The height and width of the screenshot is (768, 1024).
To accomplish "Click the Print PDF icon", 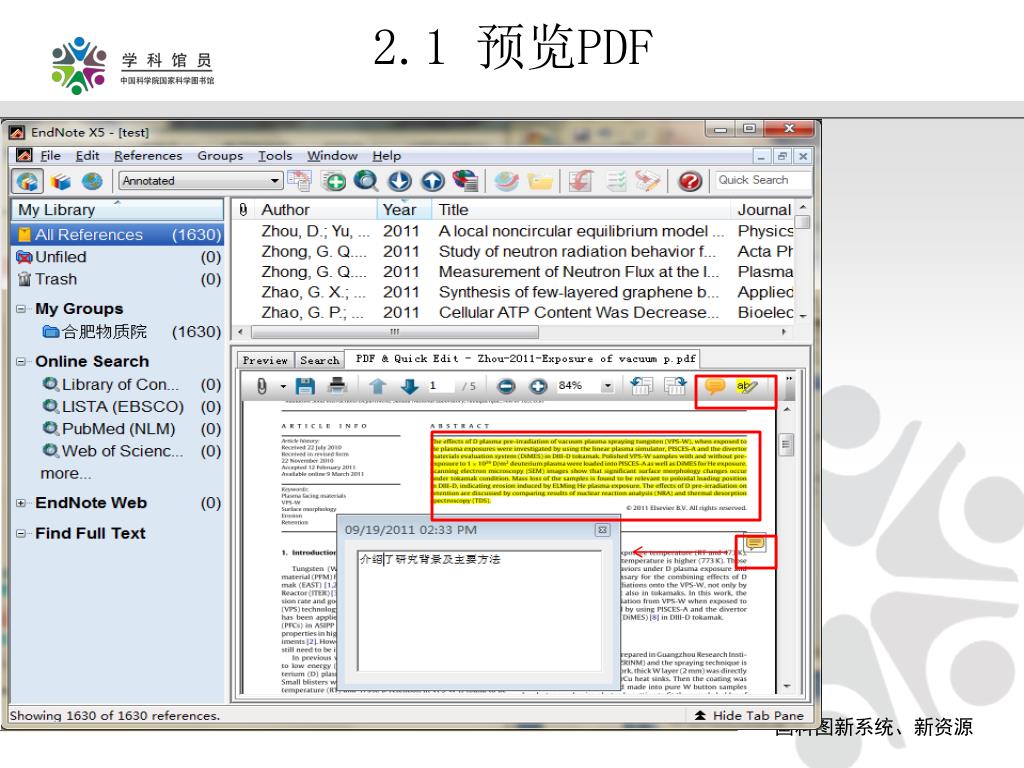I will pyautogui.click(x=337, y=386).
